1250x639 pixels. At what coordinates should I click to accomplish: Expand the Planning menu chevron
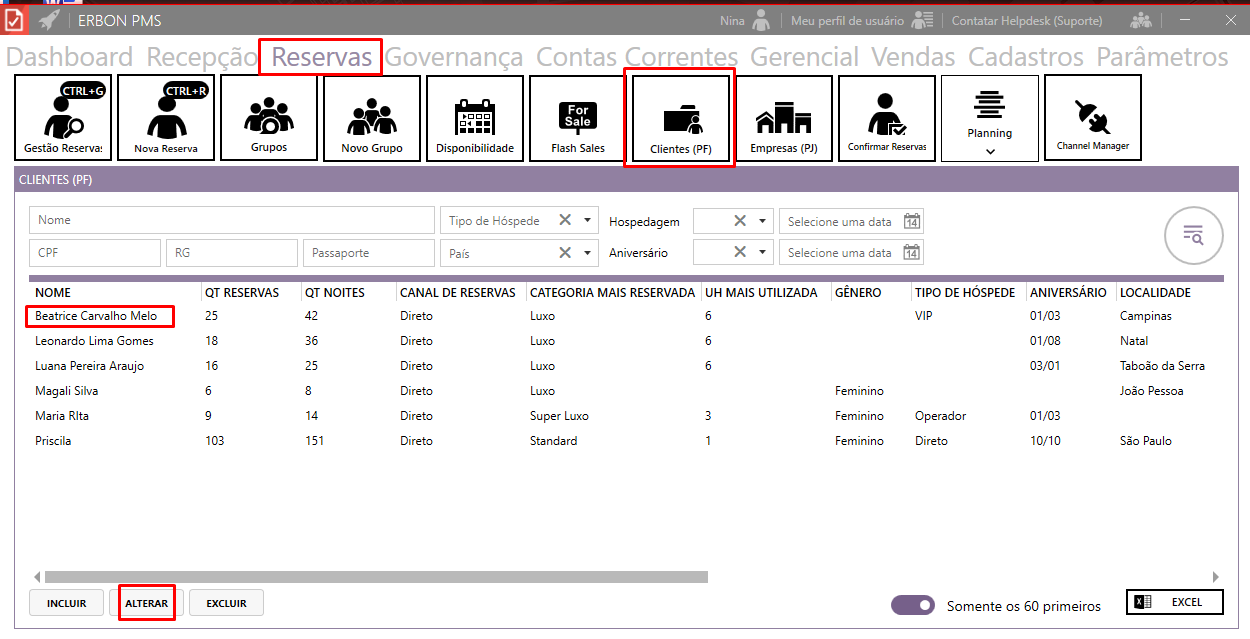[x=990, y=151]
